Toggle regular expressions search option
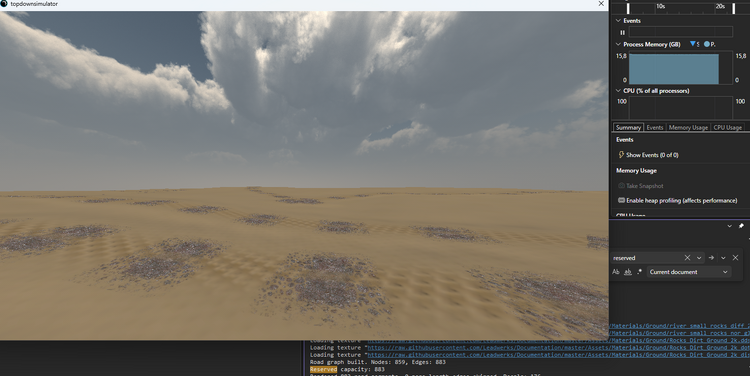 click(640, 272)
